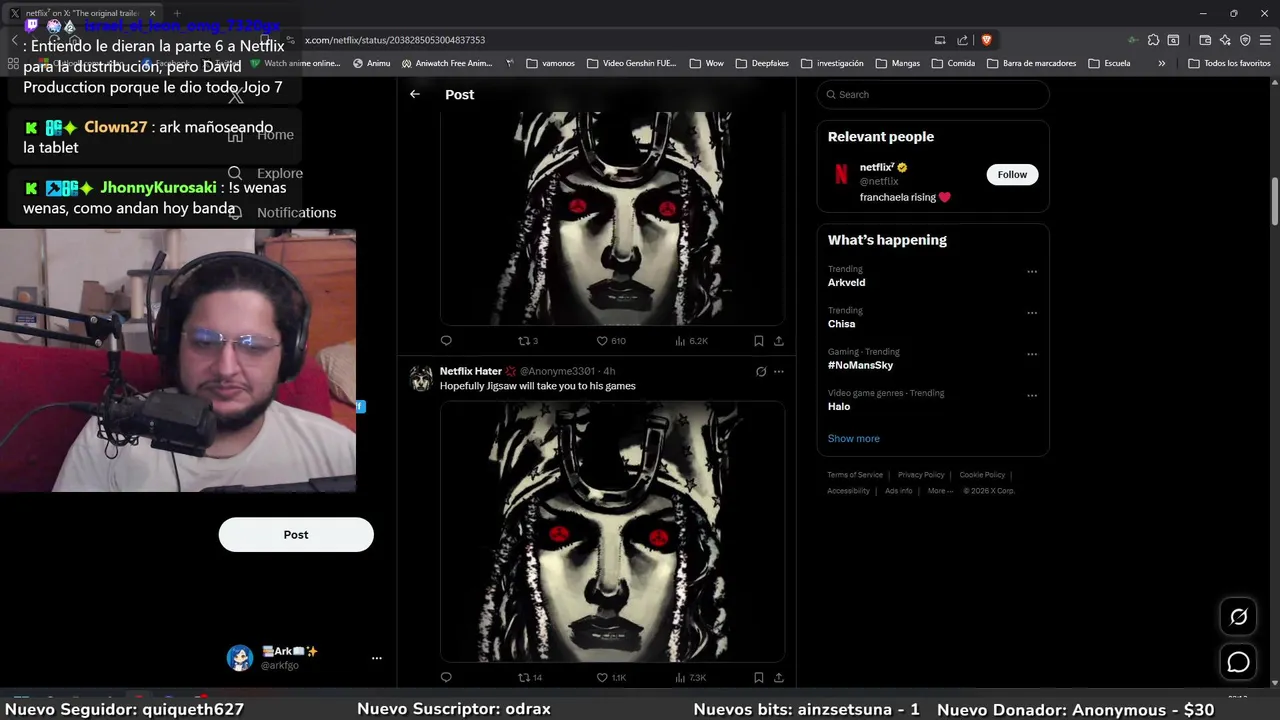Open the browser extensions puzzle icon
Image resolution: width=1280 pixels, height=720 pixels.
(x=1153, y=40)
